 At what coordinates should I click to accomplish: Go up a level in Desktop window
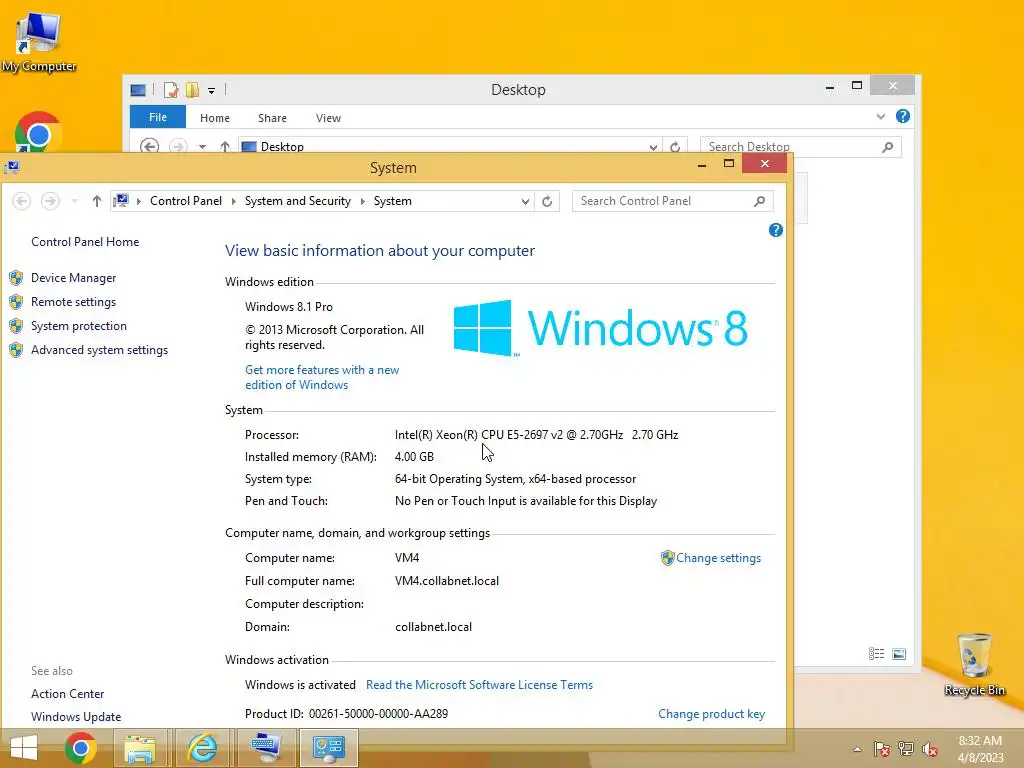pyautogui.click(x=225, y=146)
